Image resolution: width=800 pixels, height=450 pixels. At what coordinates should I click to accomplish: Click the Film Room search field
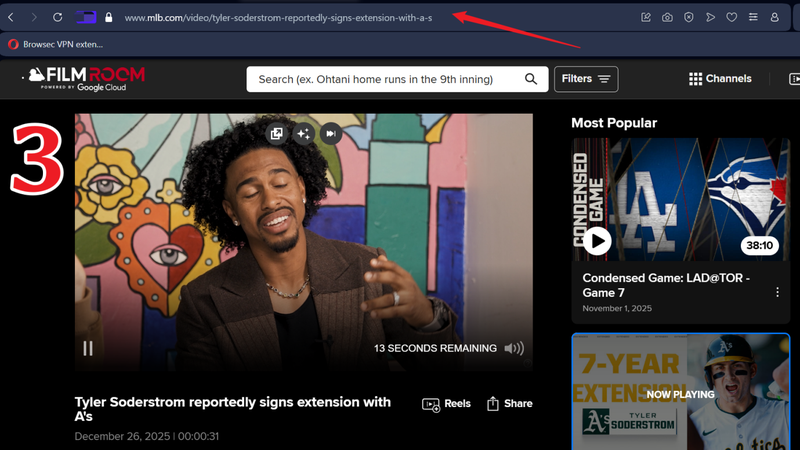click(385, 79)
